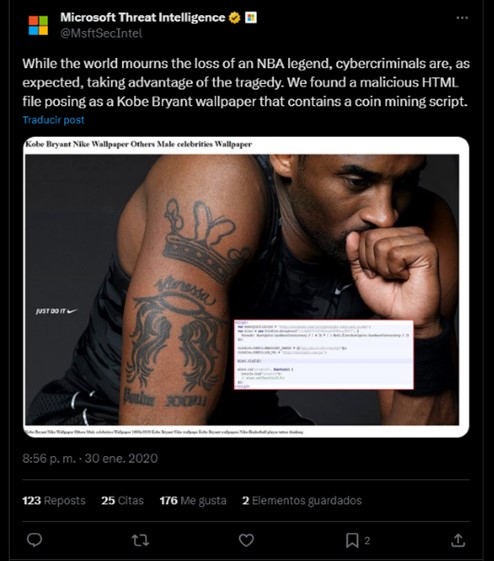Click the 8:56 p. m. post timestamp
The height and width of the screenshot is (561, 494).
pyautogui.click(x=49, y=458)
